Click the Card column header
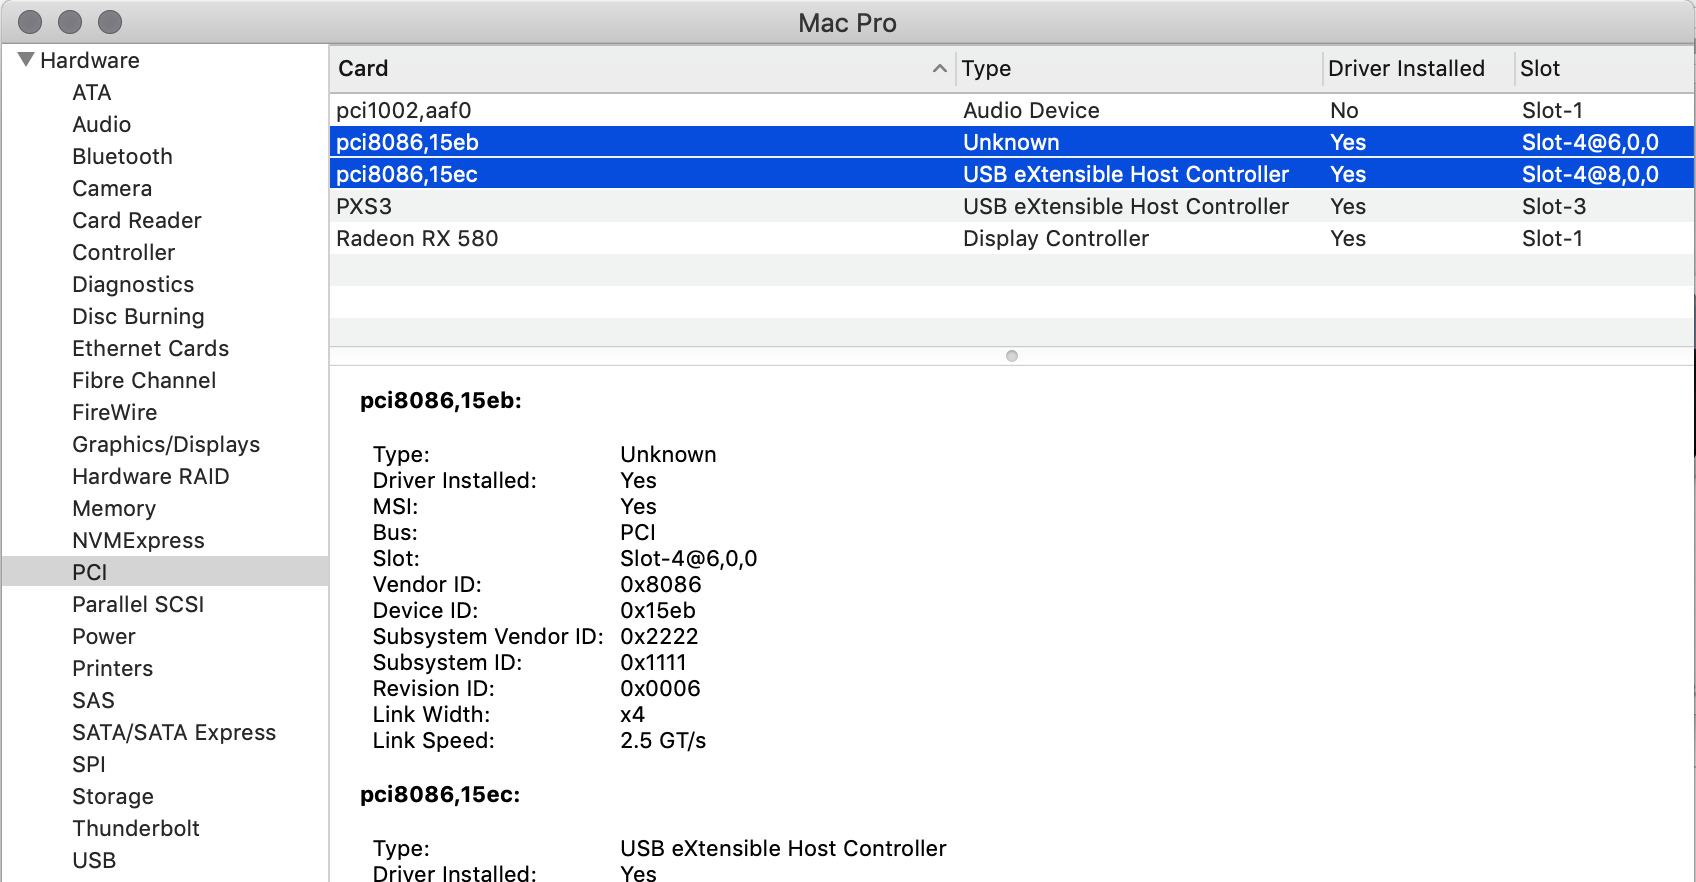 (642, 69)
